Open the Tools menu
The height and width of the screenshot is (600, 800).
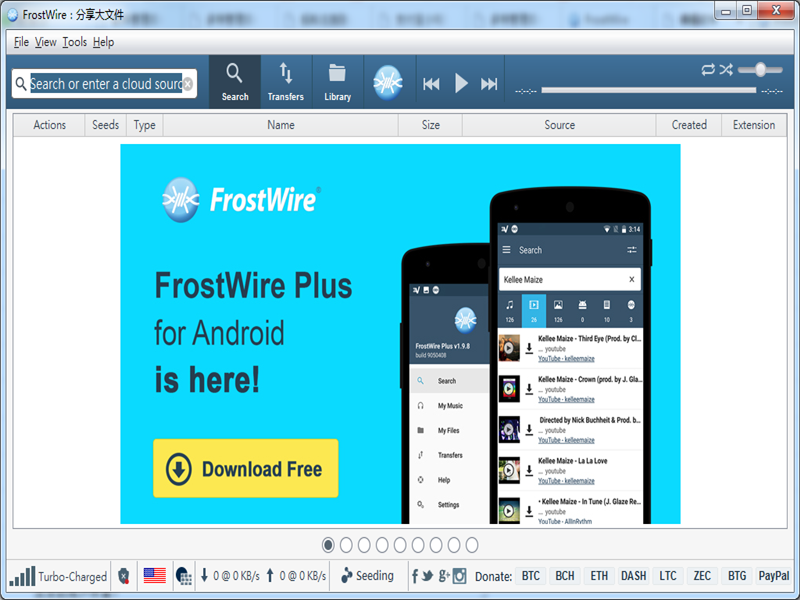pyautogui.click(x=74, y=42)
